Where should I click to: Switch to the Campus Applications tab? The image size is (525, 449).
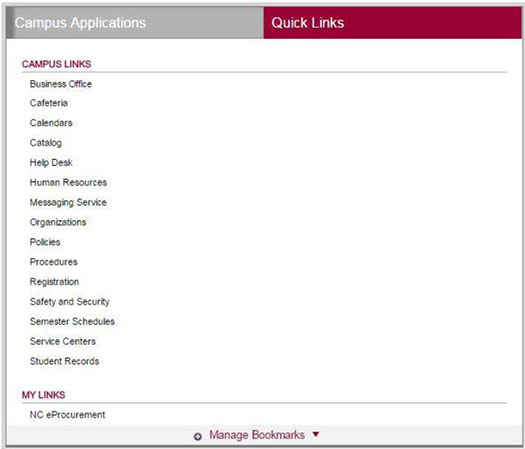(x=135, y=23)
